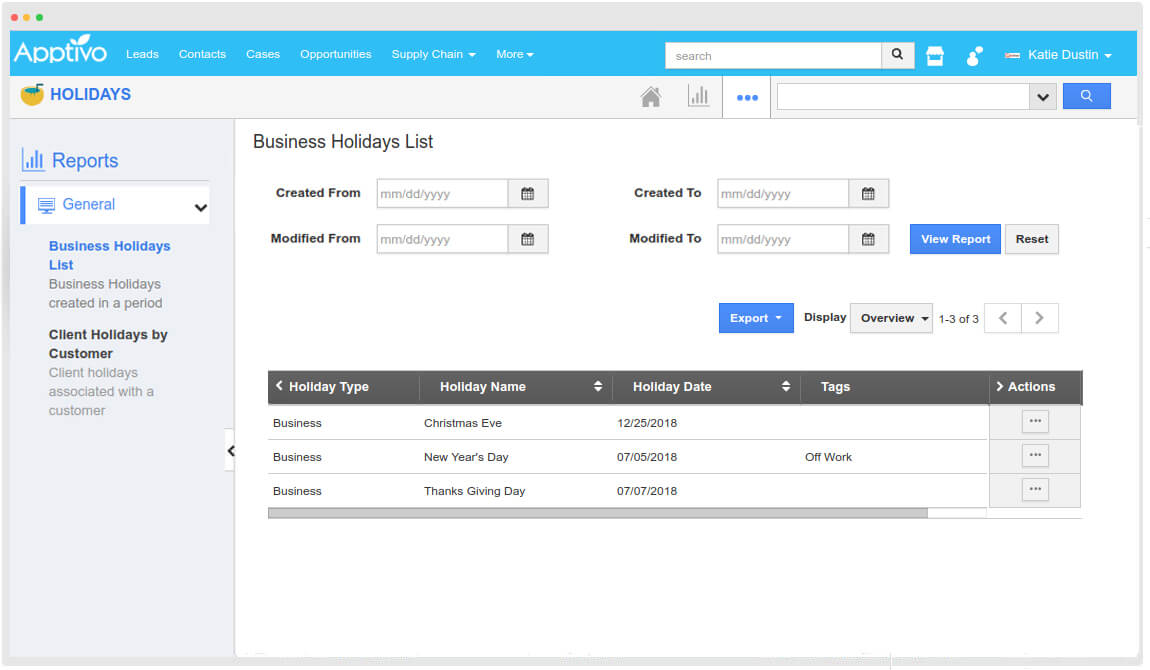
Task: Change Display Overview dropdown
Action: (x=890, y=318)
